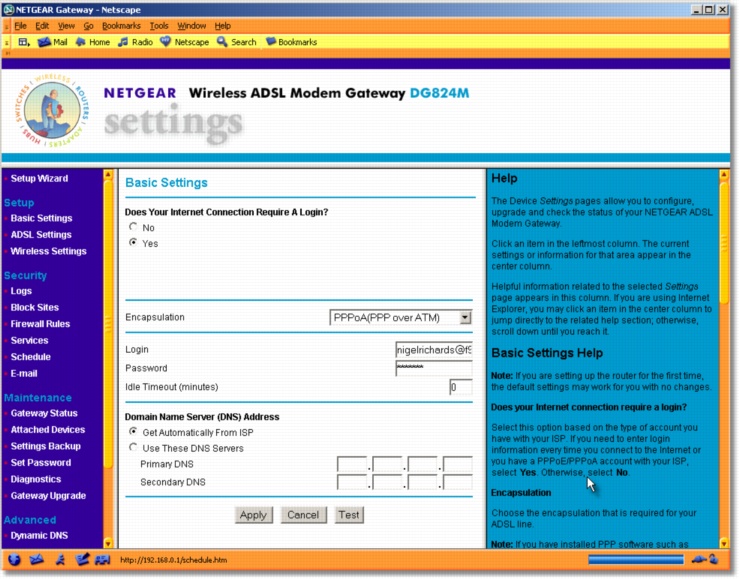739x579 pixels.
Task: Open the File menu
Action: tap(20, 25)
